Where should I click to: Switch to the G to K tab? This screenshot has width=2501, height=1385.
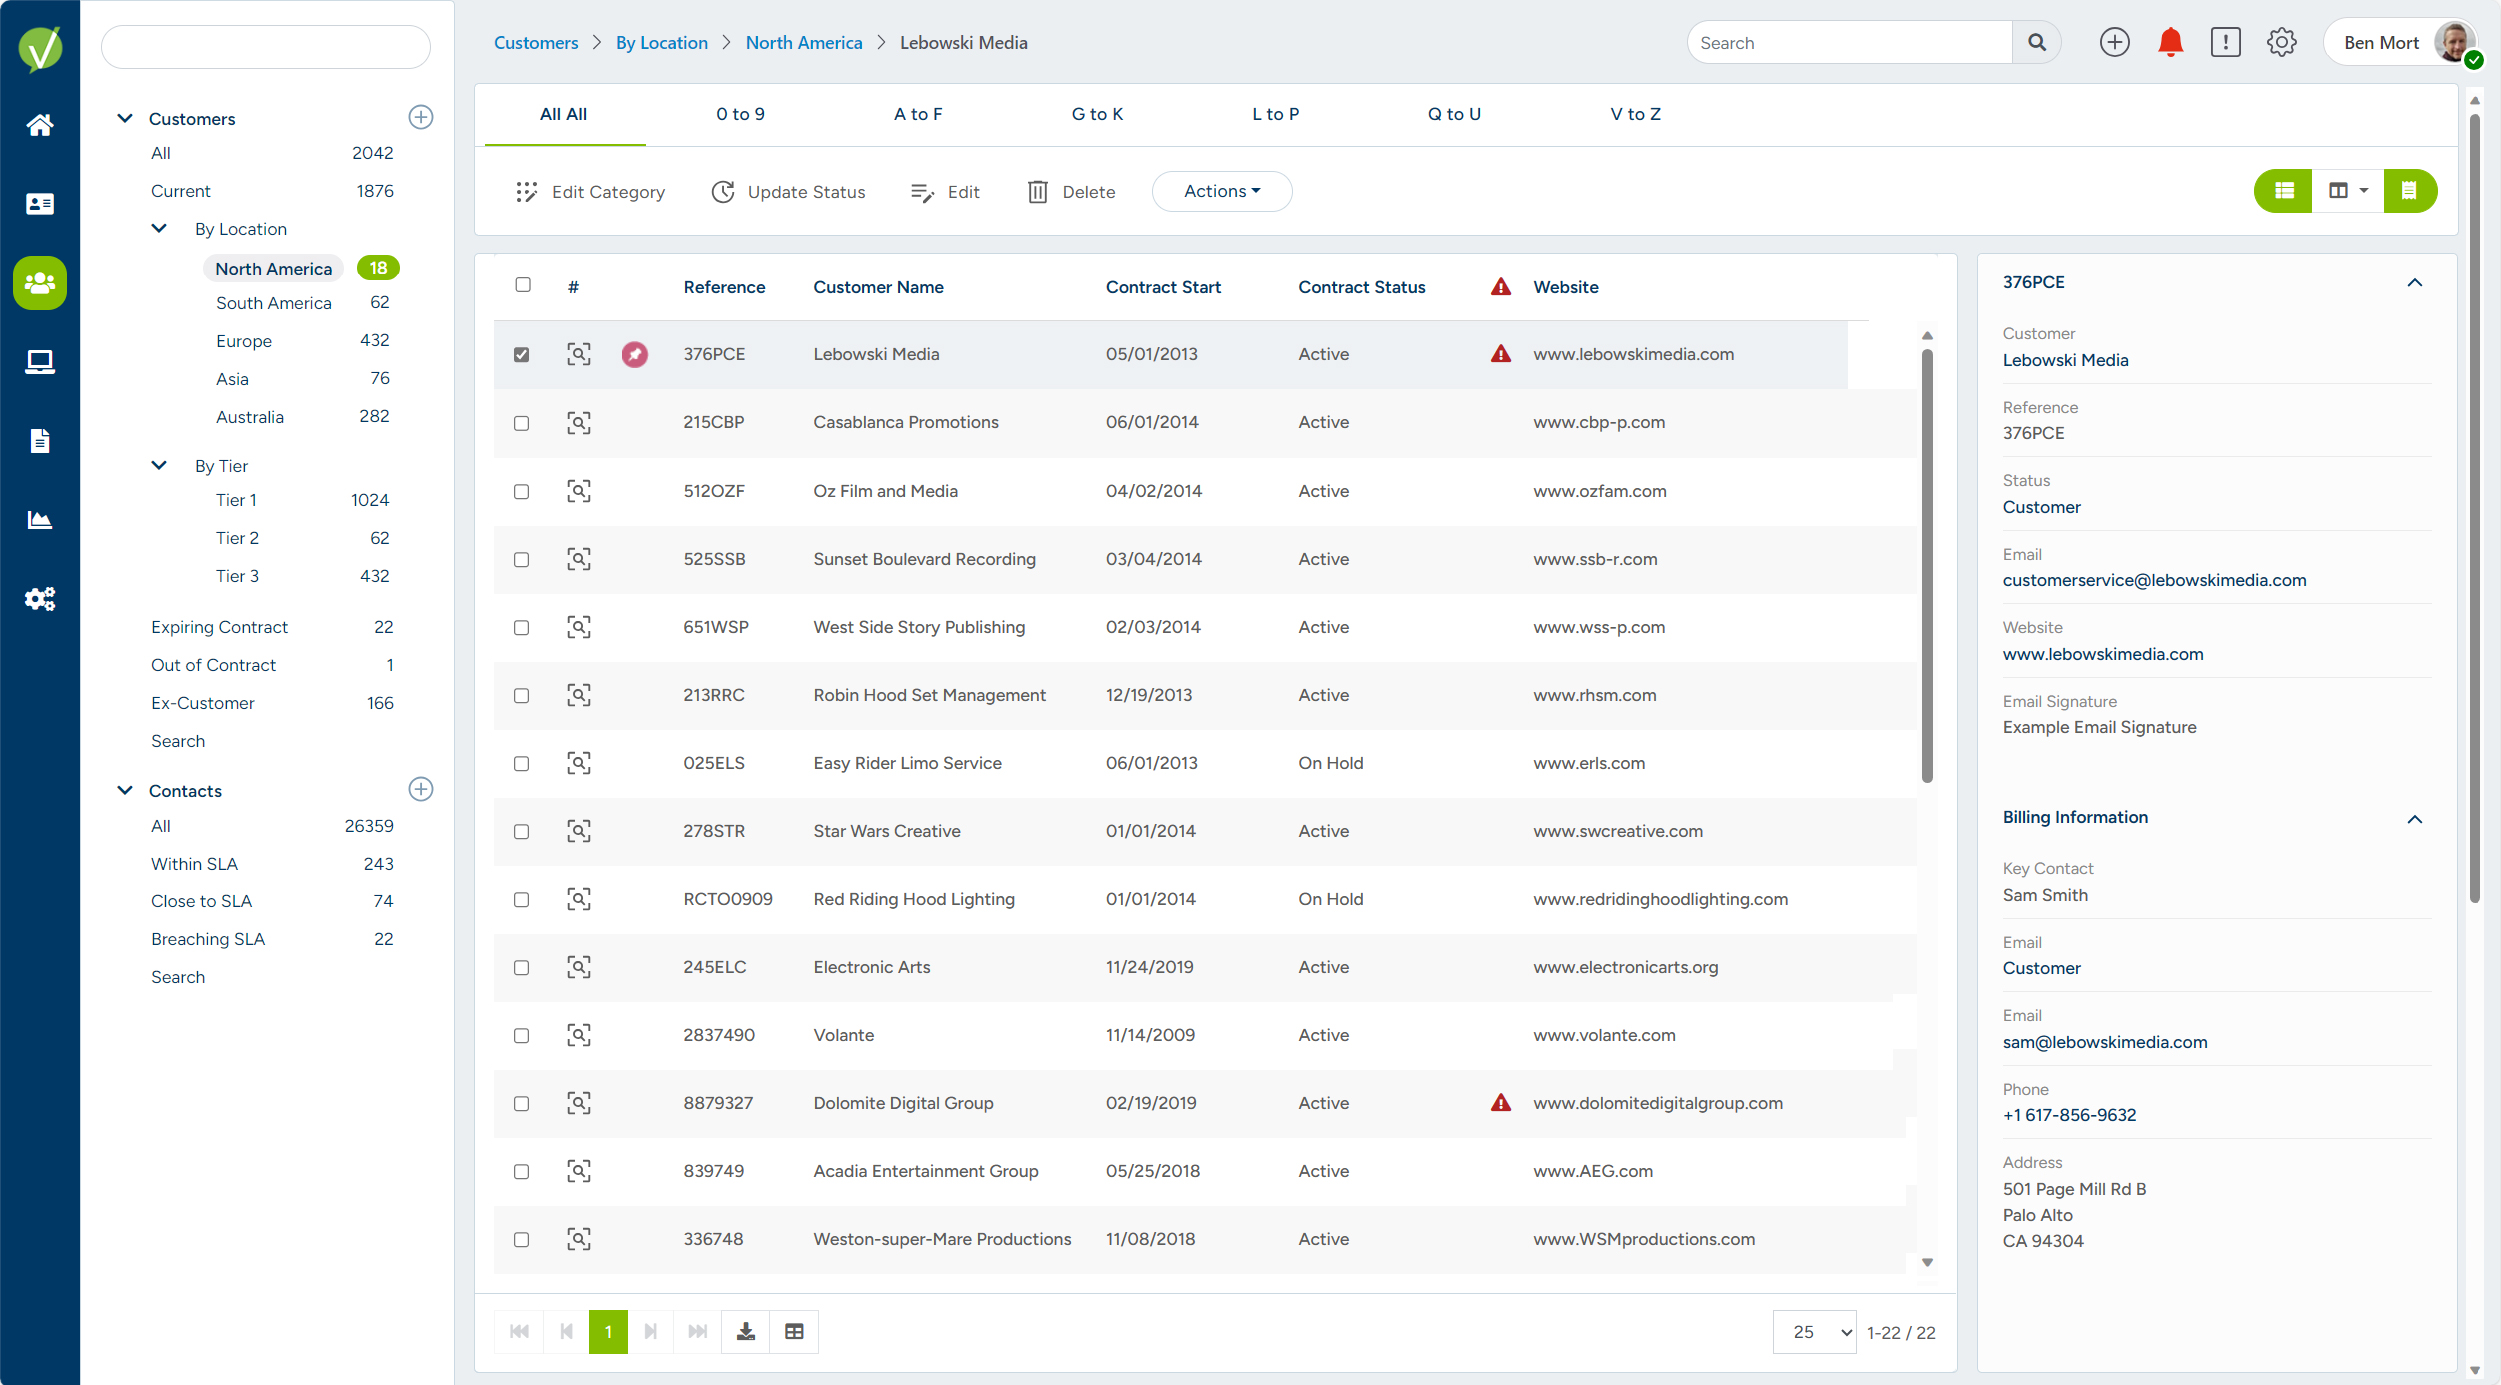point(1097,114)
